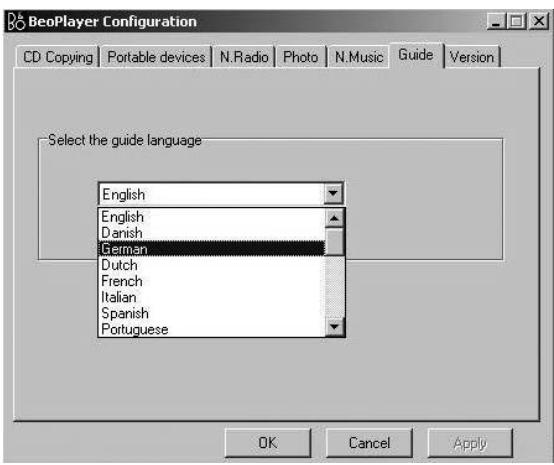Open the CD Copying tab
The height and width of the screenshot is (465, 554).
58,57
